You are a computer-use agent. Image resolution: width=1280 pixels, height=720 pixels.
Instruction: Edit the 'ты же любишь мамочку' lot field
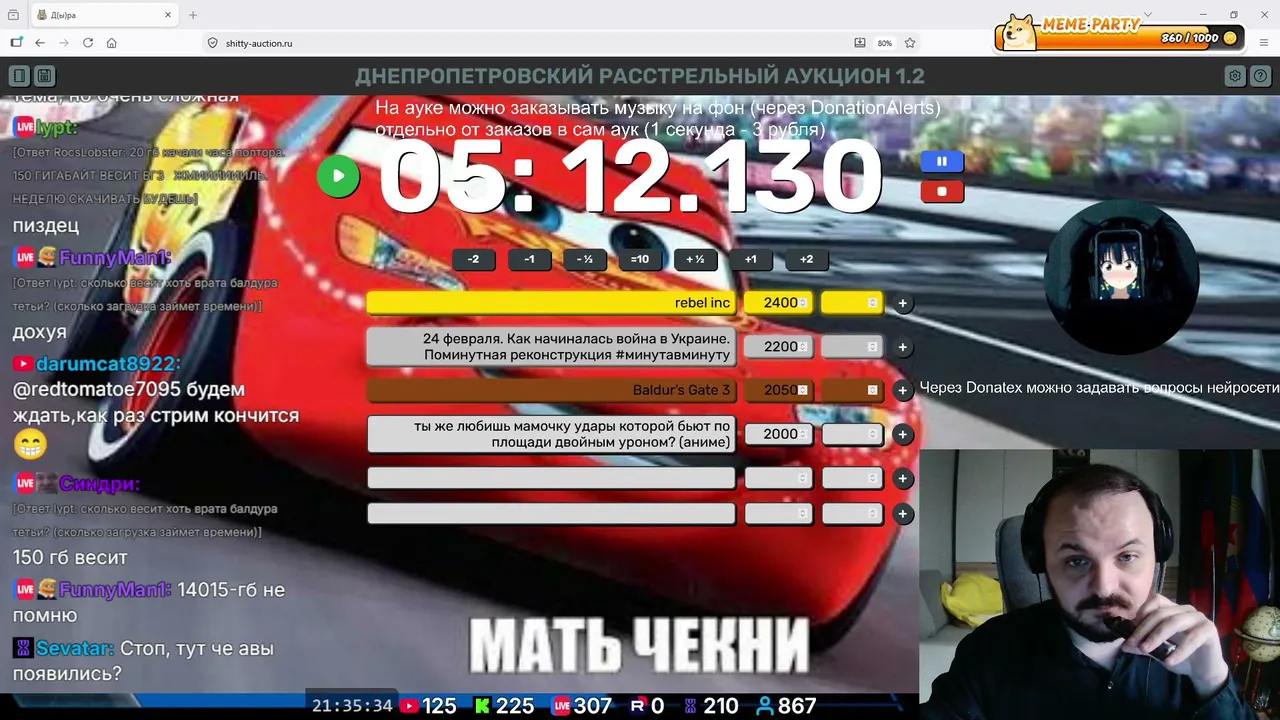pyautogui.click(x=551, y=434)
